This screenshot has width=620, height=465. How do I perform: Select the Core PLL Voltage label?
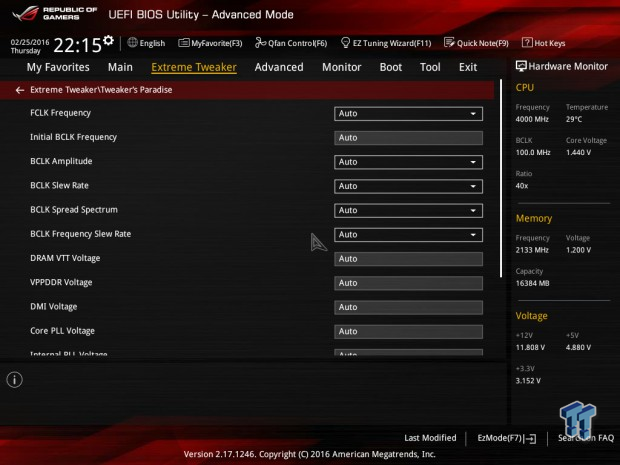(62, 331)
